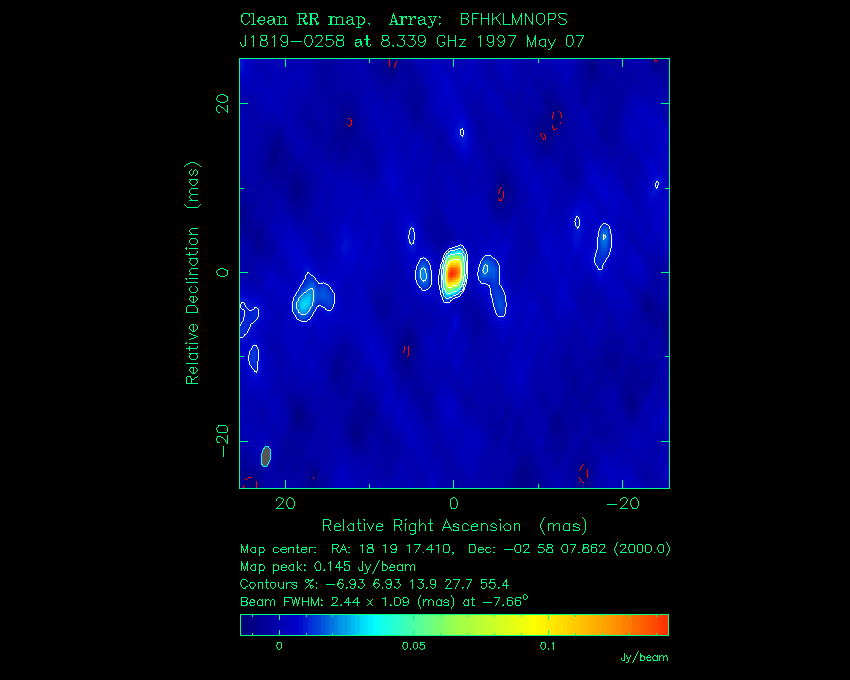The image size is (850, 680).
Task: Click the gray beam ellipse in lower-left corner
Action: point(266,456)
